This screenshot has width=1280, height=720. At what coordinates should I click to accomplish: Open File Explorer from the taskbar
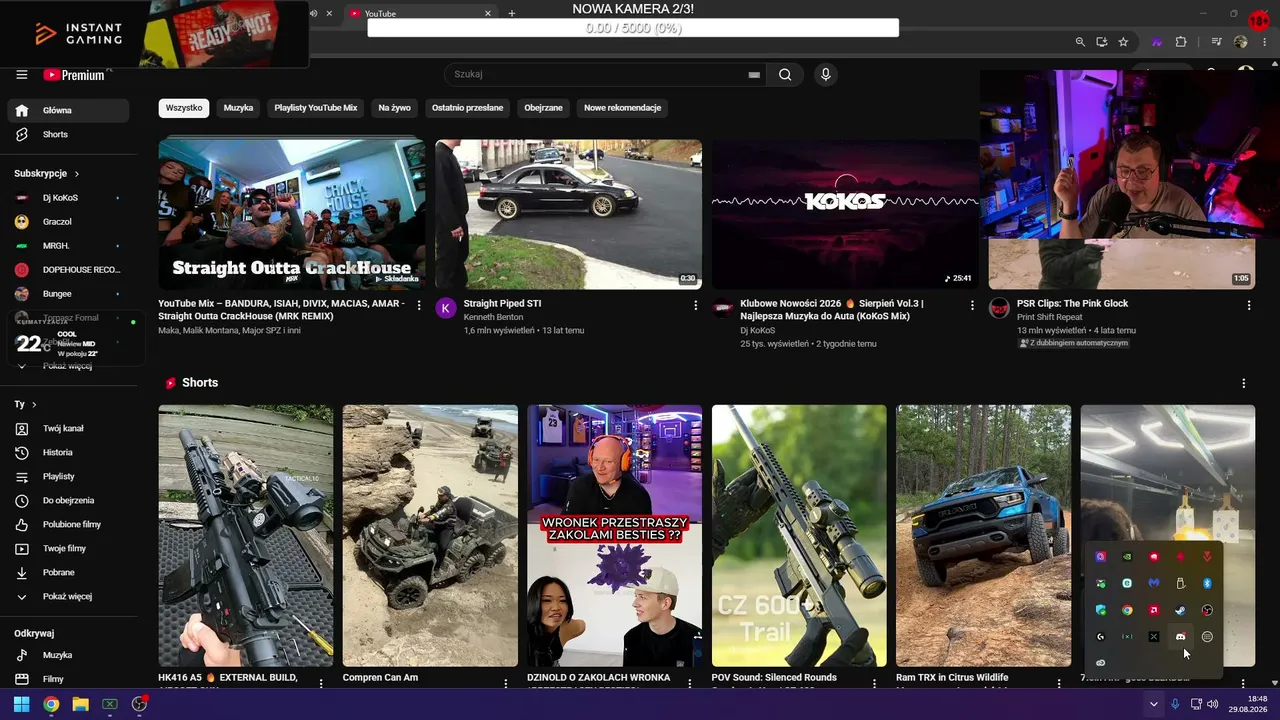tap(80, 704)
